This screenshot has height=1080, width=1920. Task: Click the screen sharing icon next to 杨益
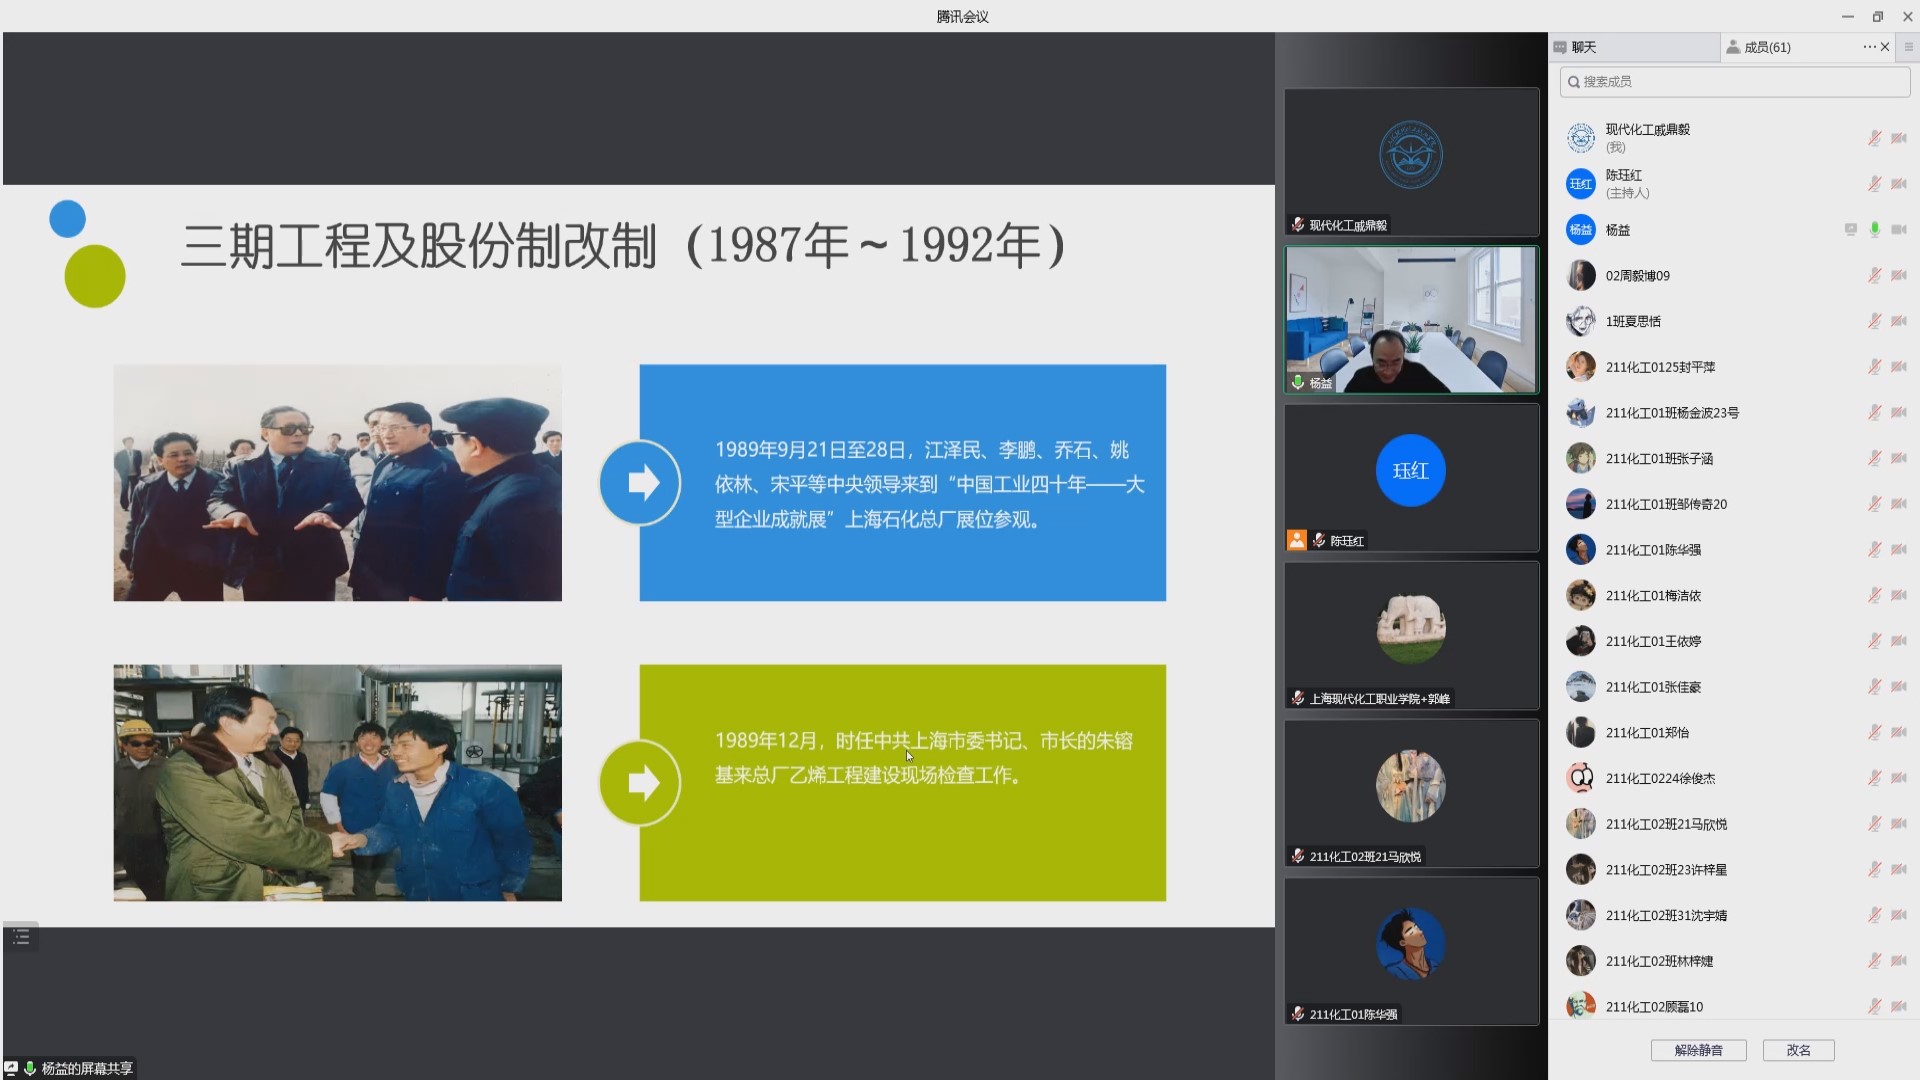coord(1851,230)
